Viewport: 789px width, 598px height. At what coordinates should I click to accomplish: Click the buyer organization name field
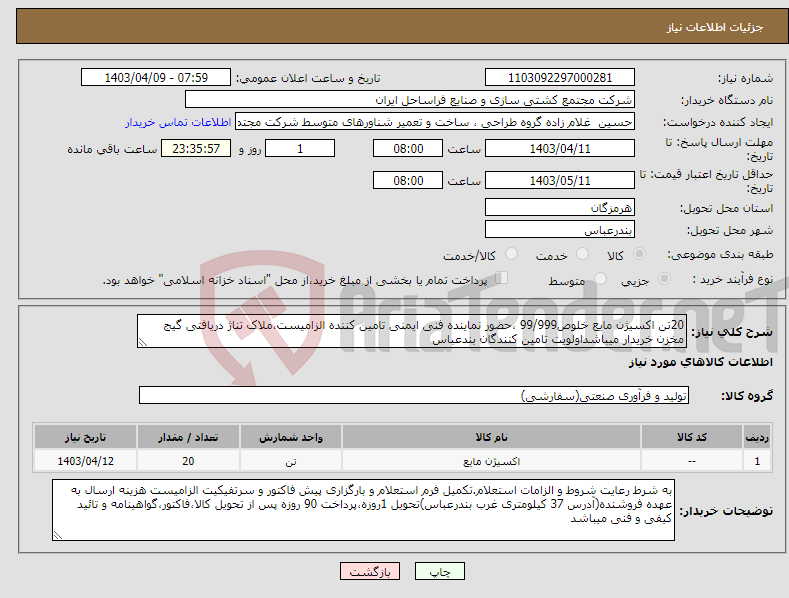pyautogui.click(x=410, y=100)
